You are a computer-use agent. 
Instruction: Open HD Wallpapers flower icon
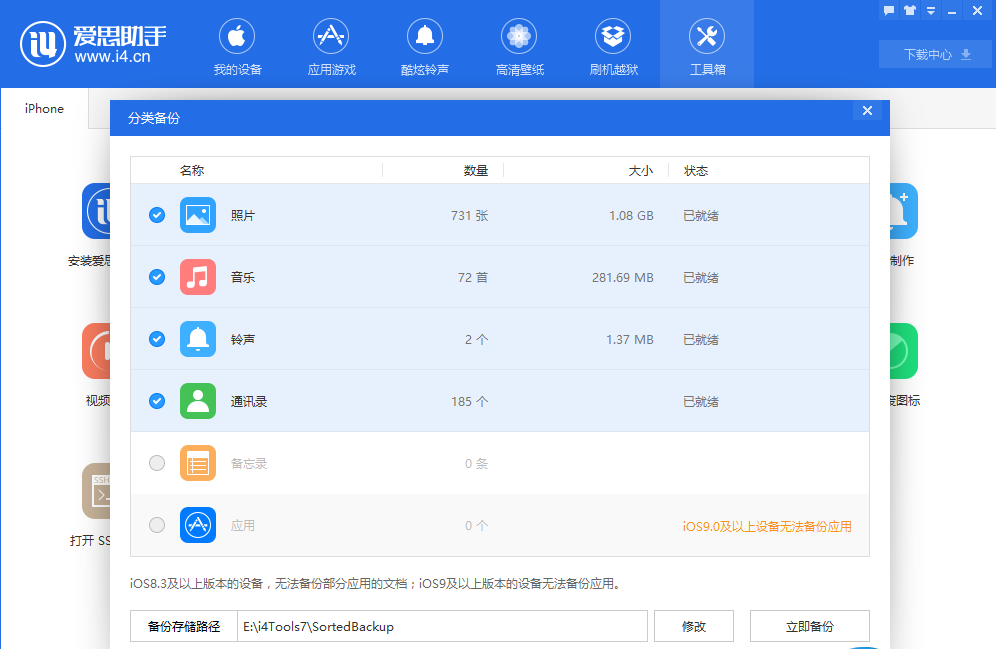point(519,38)
